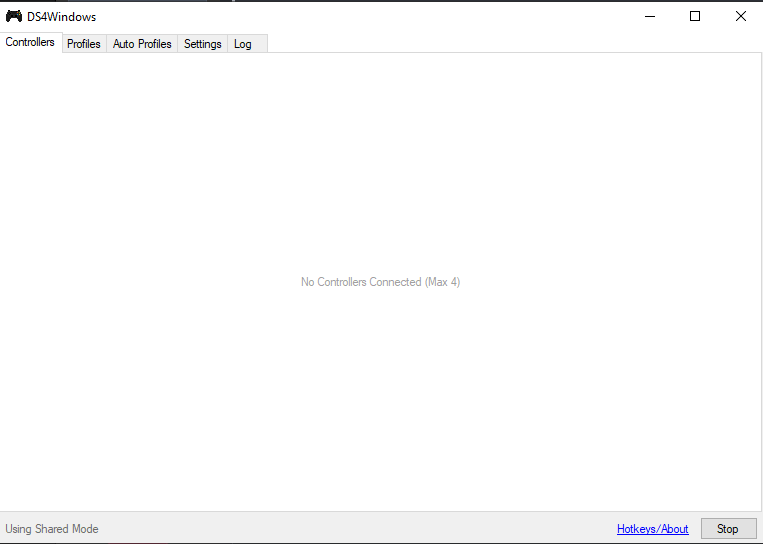Open the Auto Profiles tab
The width and height of the screenshot is (763, 544).
tap(142, 44)
